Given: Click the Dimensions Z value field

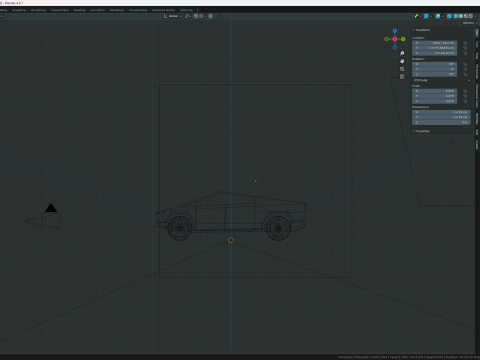Looking at the screenshot, I should tap(442, 122).
